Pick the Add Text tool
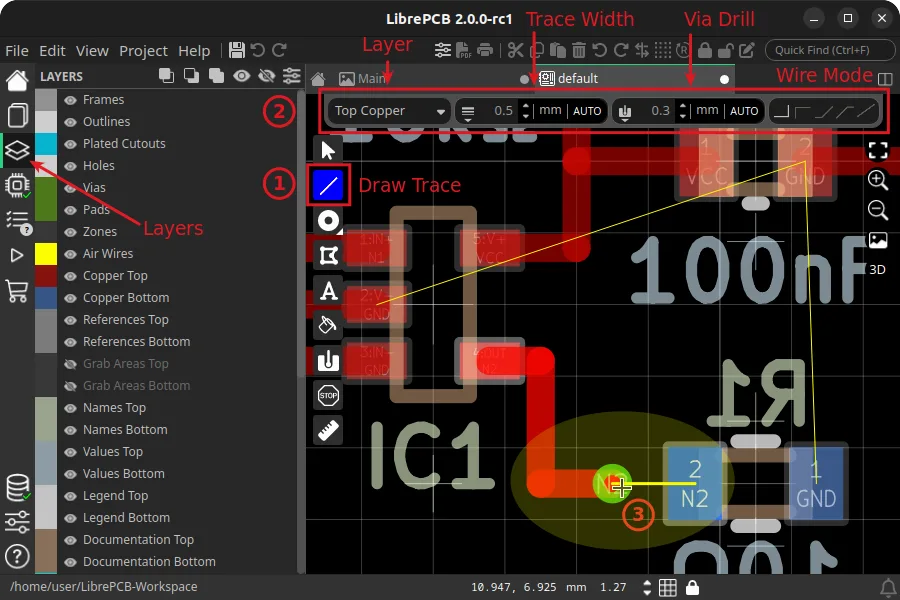 click(328, 291)
